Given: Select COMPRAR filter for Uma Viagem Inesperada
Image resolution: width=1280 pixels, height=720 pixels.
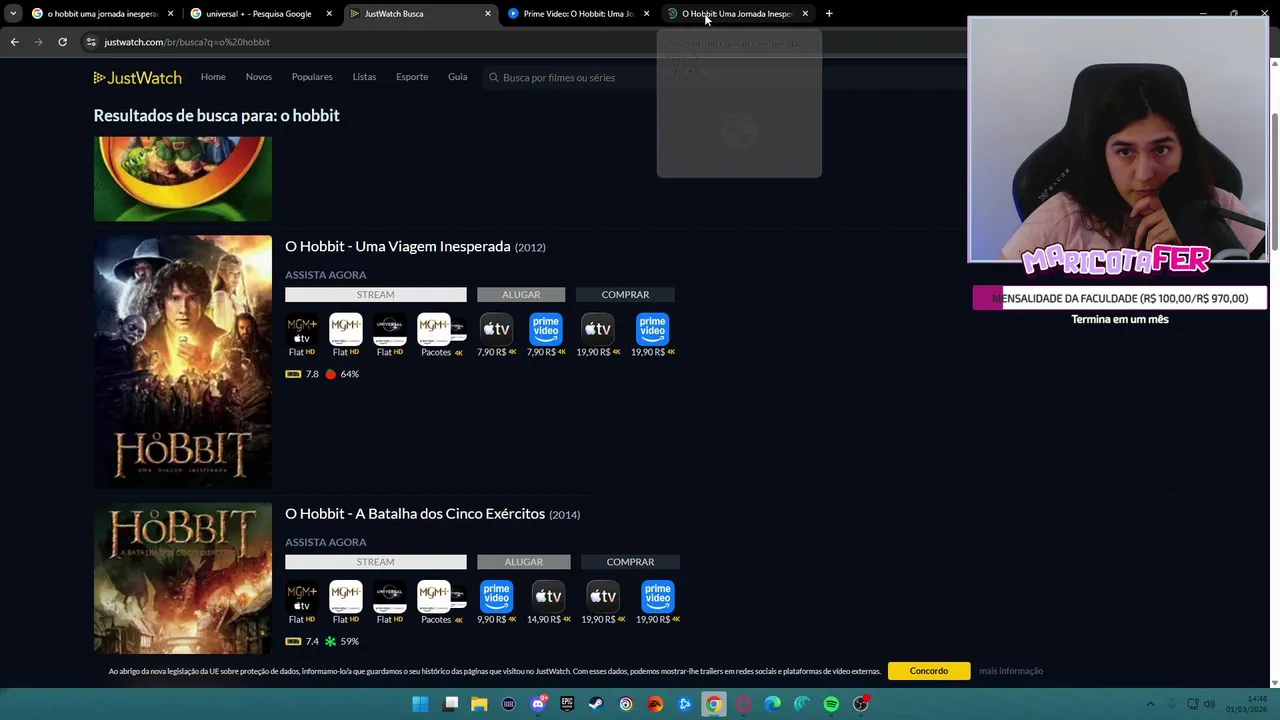Looking at the screenshot, I should pyautogui.click(x=625, y=295).
